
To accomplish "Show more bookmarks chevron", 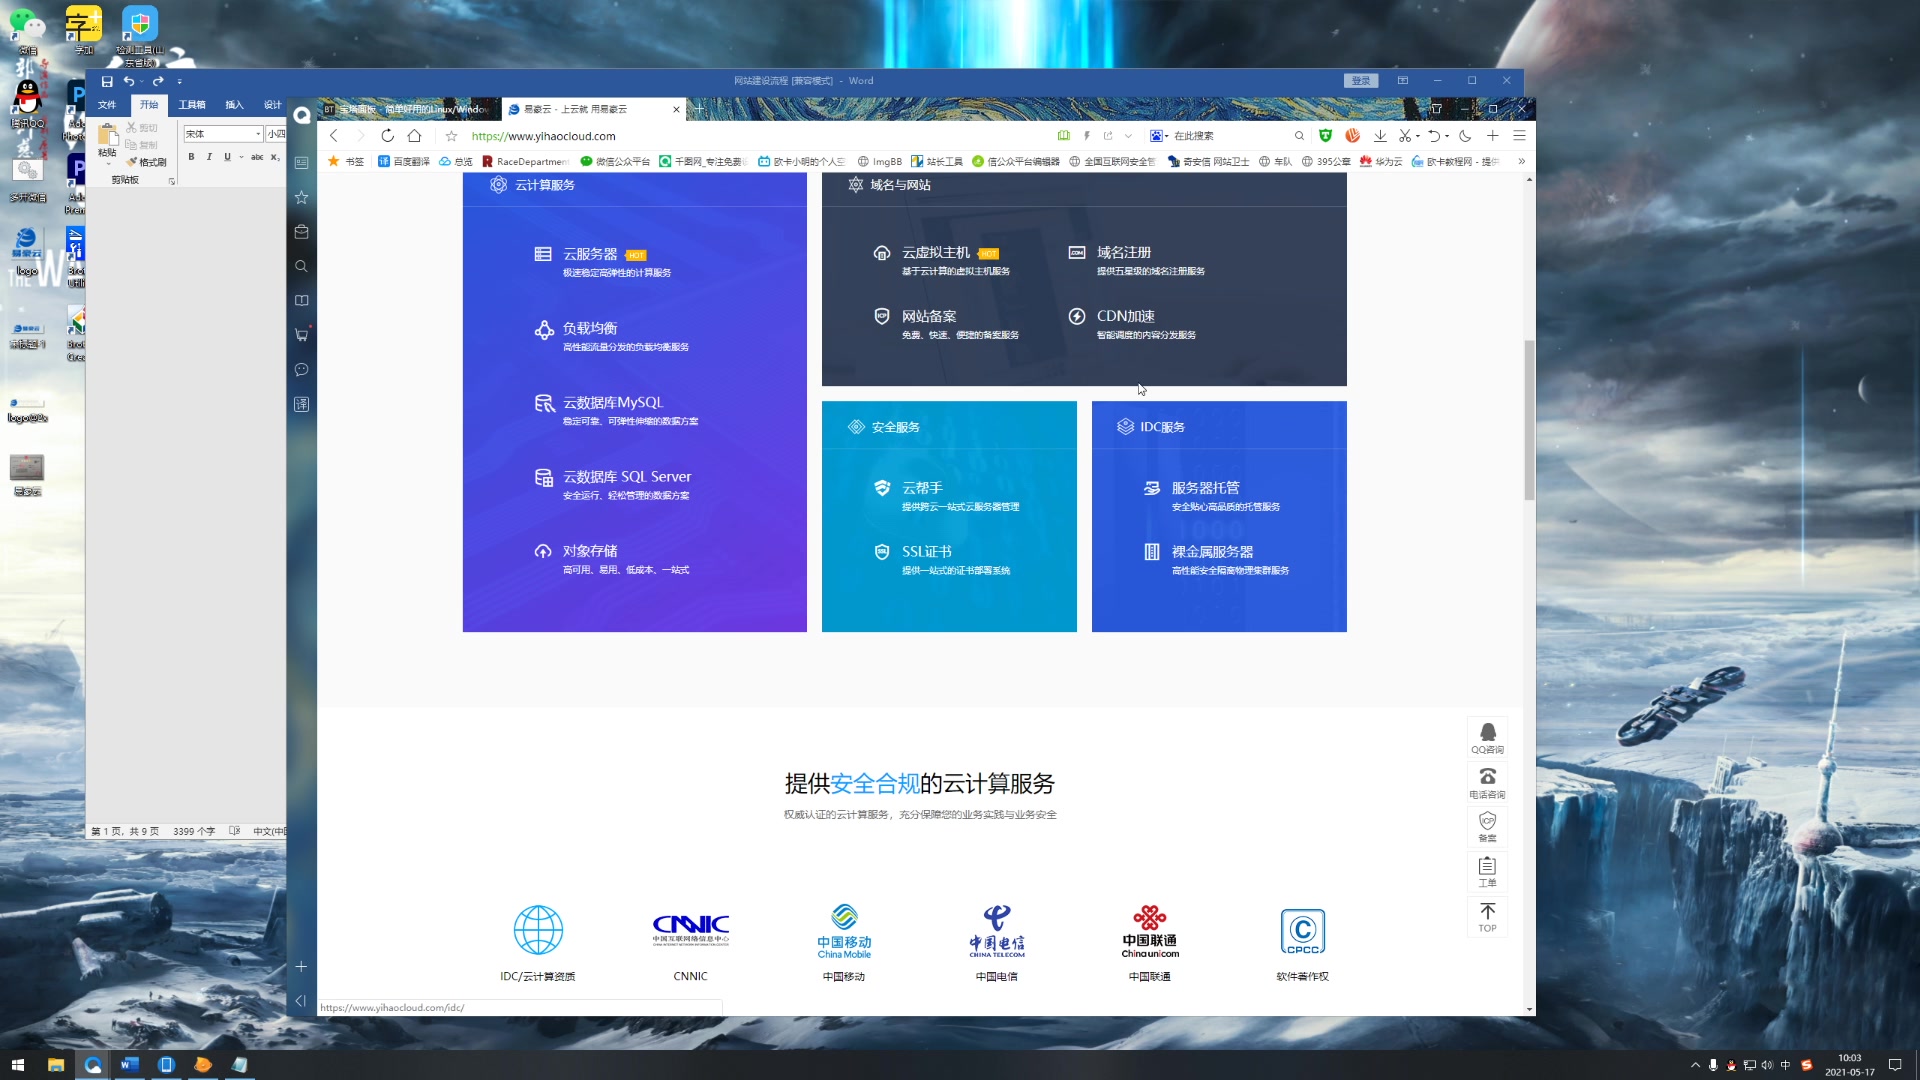I will pos(1521,161).
